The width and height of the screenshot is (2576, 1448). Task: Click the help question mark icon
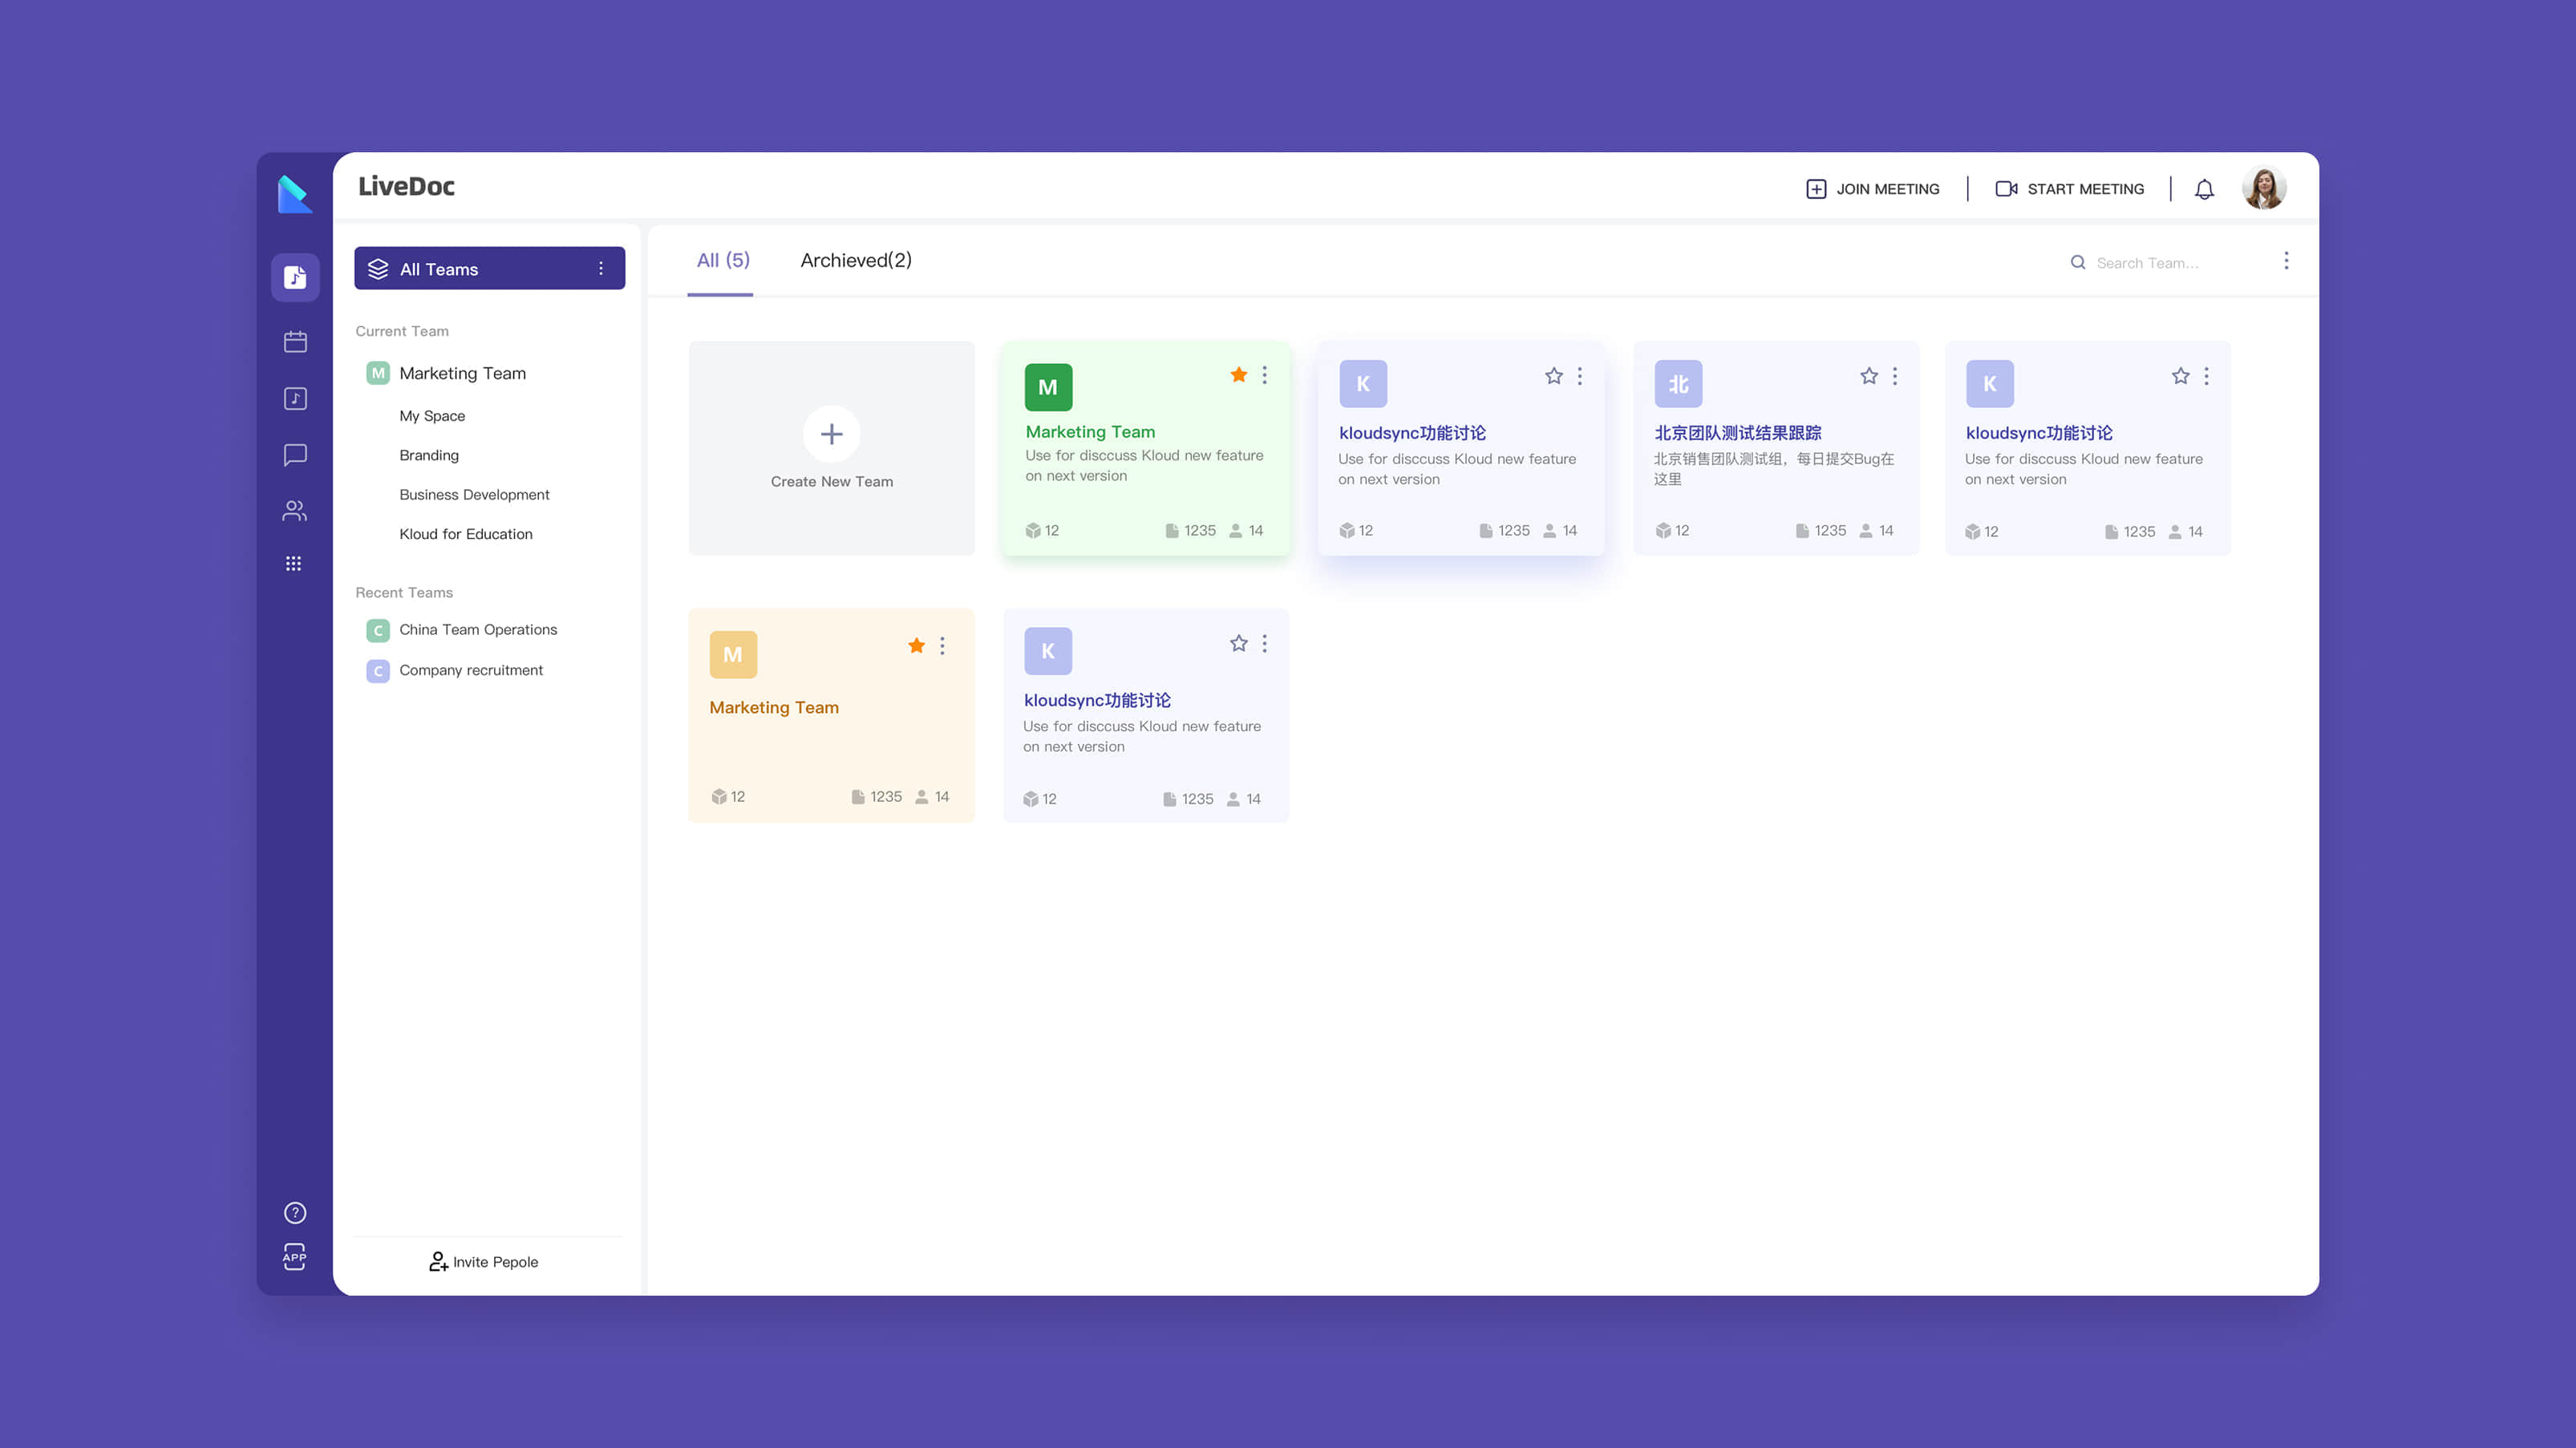tap(295, 1213)
